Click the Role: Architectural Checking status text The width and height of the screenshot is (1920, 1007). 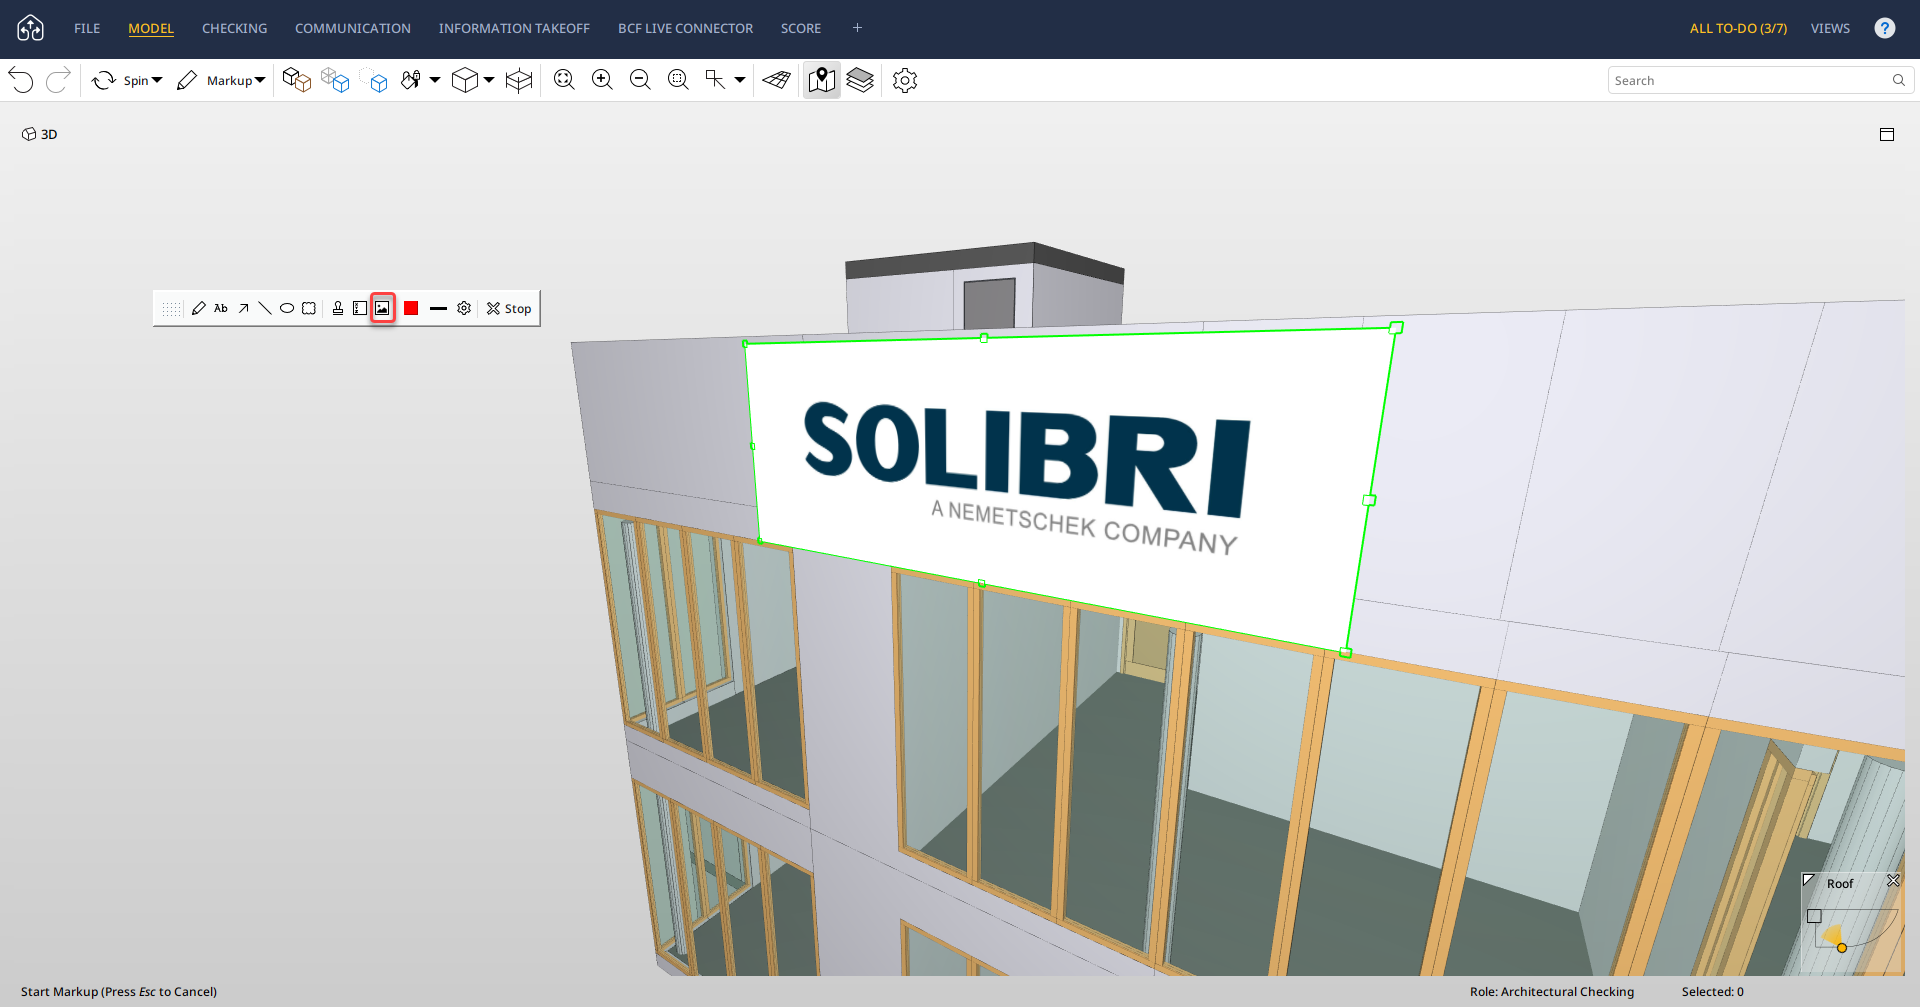tap(1552, 992)
